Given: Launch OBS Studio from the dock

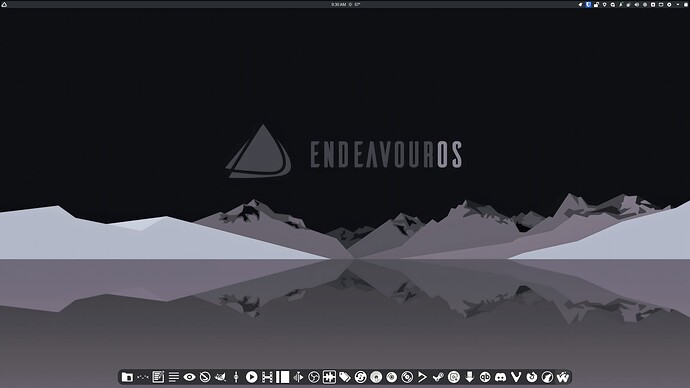Looking at the screenshot, I should coord(314,377).
